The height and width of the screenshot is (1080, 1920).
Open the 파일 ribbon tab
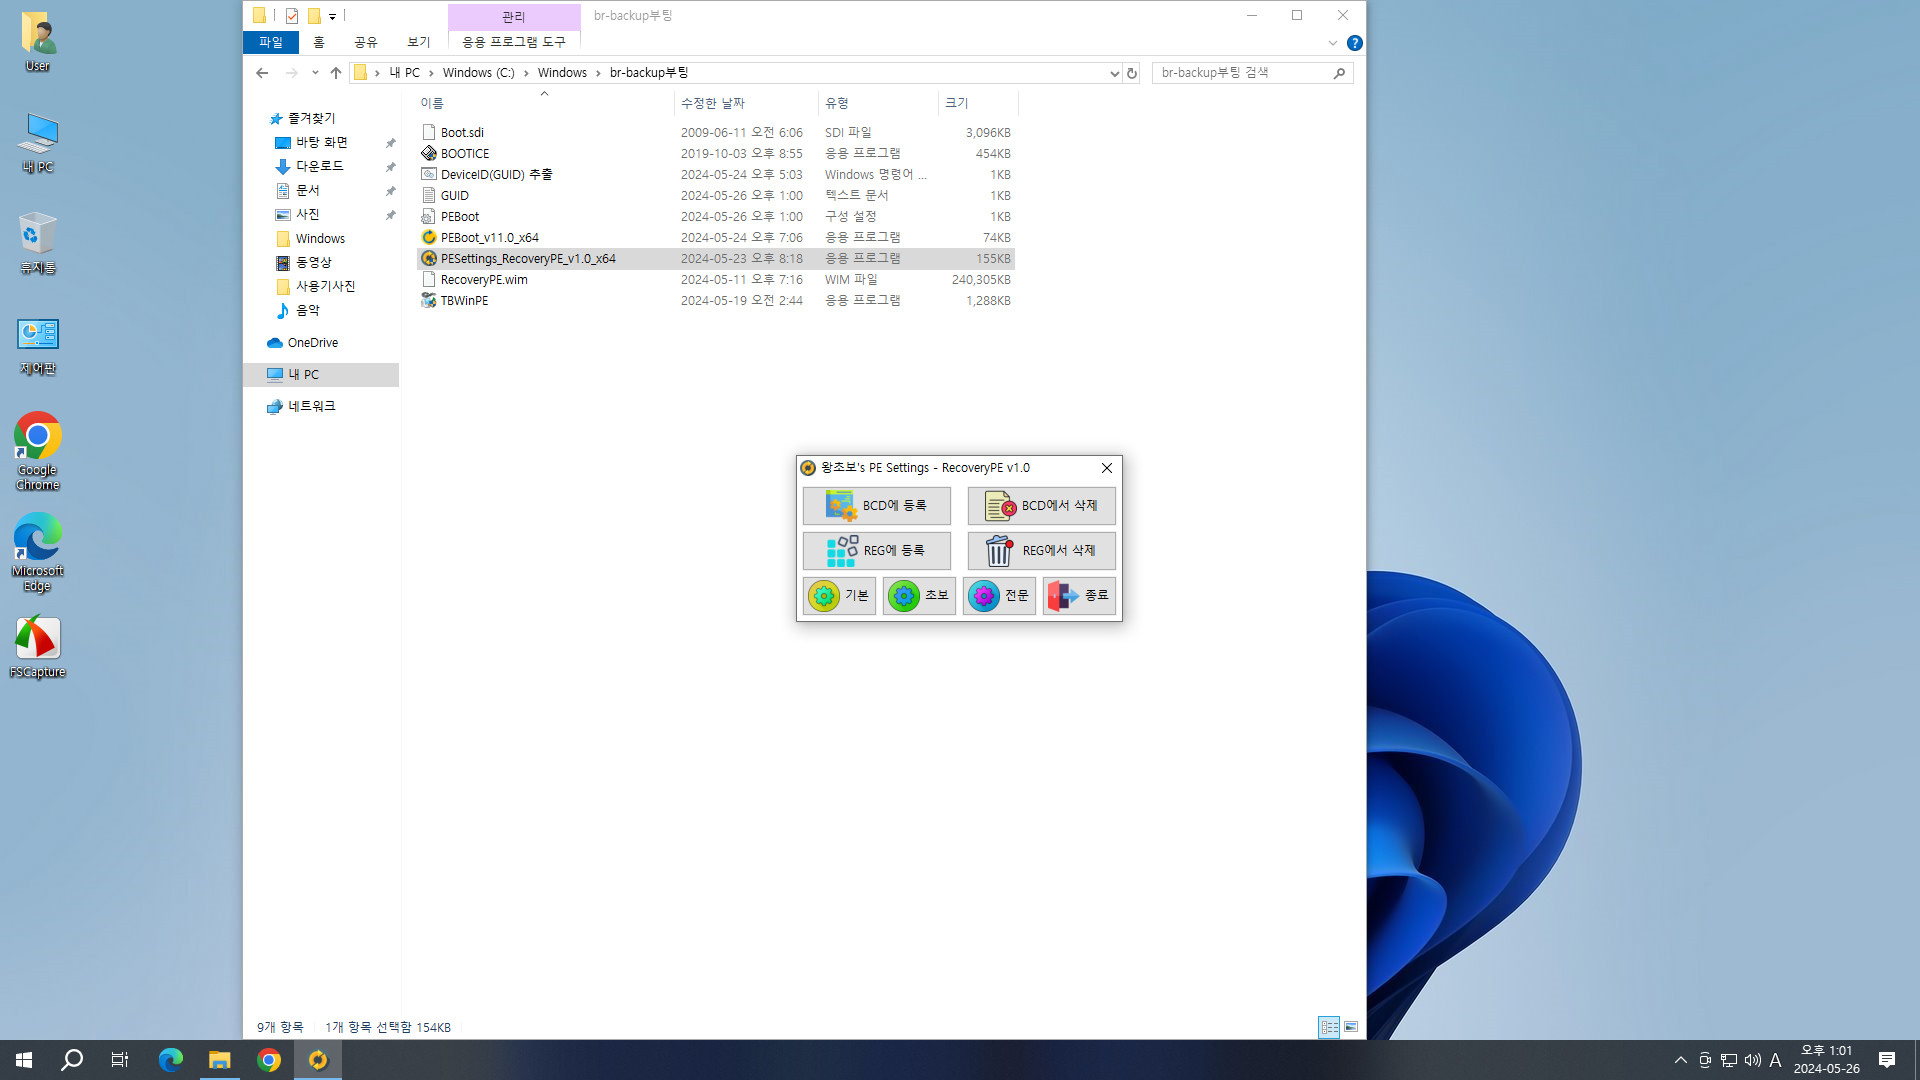pyautogui.click(x=271, y=42)
